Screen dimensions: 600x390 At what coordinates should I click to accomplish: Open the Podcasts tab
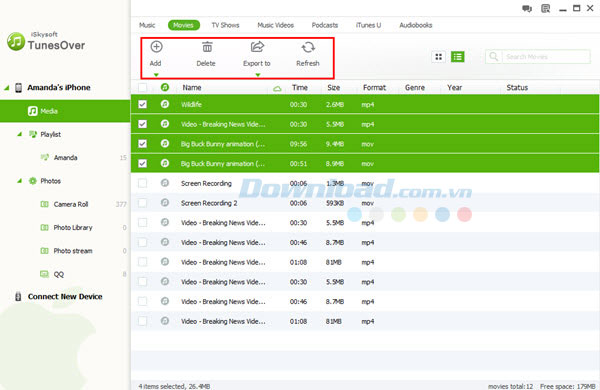[x=325, y=25]
